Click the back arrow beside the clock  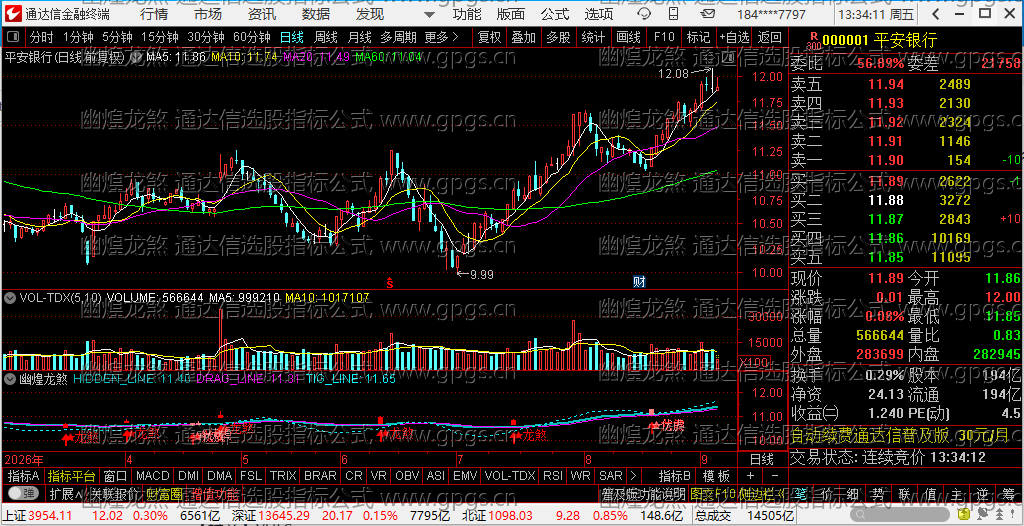[936, 14]
